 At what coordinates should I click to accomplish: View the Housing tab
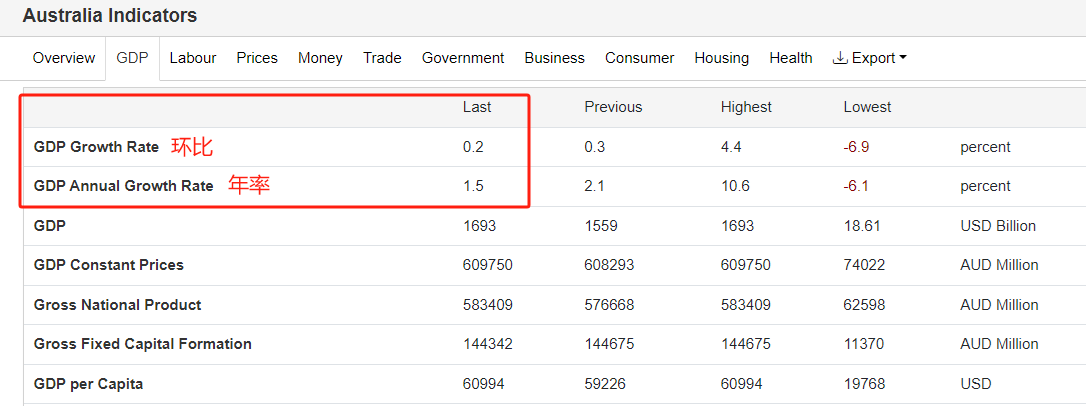pos(721,58)
